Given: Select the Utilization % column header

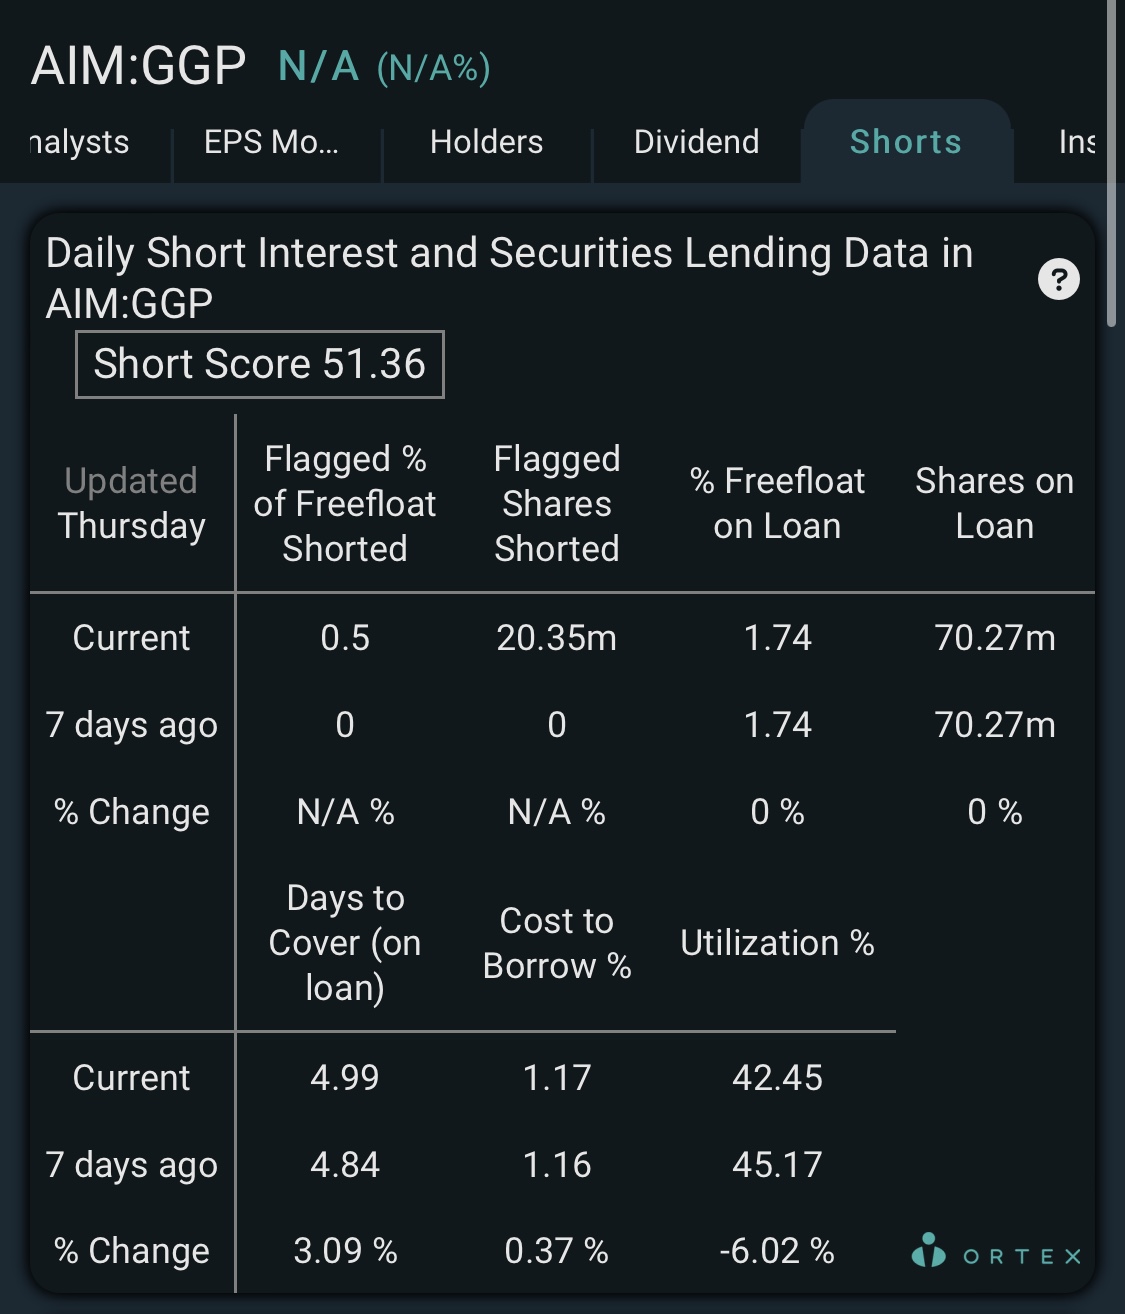Looking at the screenshot, I should click(x=777, y=943).
